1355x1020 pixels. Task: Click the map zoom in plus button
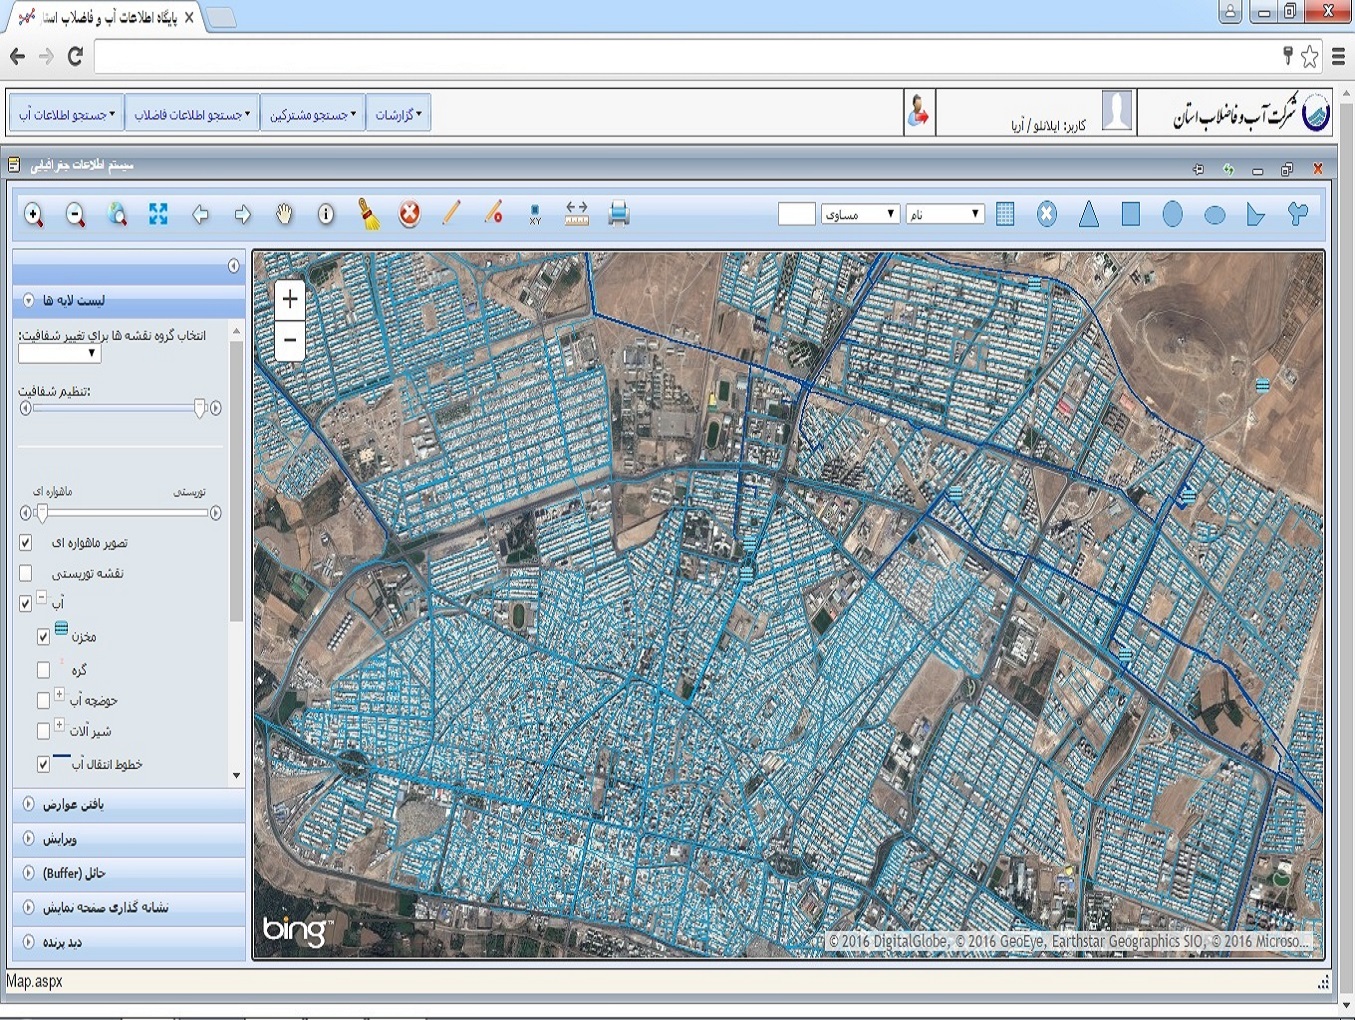[x=290, y=299]
